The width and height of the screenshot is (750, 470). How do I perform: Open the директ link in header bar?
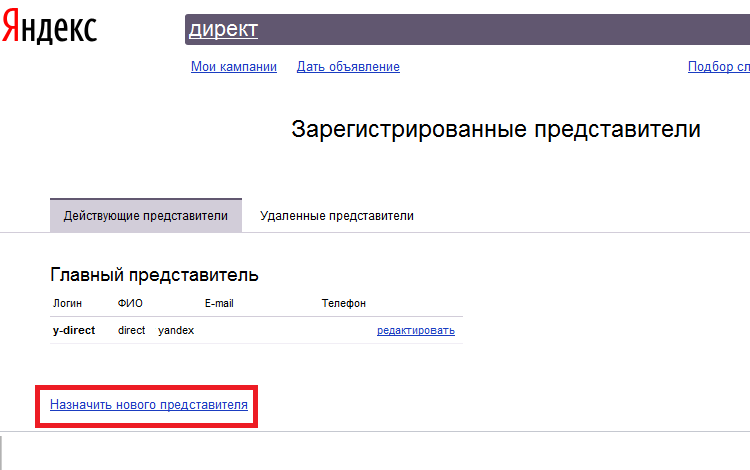(x=223, y=30)
